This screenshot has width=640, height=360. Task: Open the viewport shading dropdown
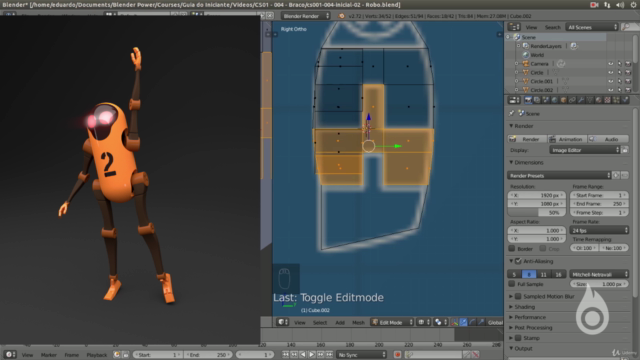pos(424,322)
